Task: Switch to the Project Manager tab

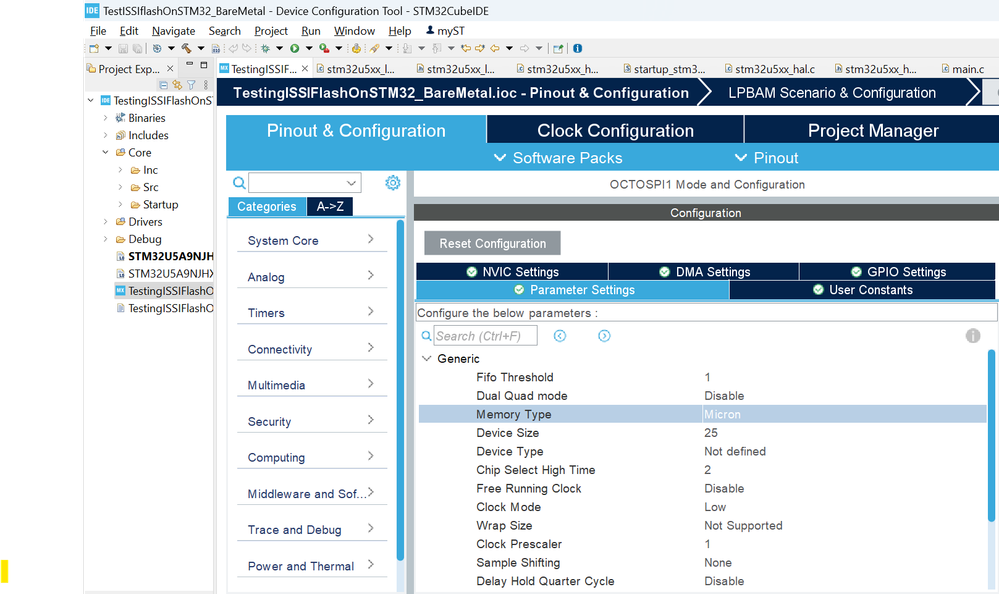Action: (x=872, y=130)
